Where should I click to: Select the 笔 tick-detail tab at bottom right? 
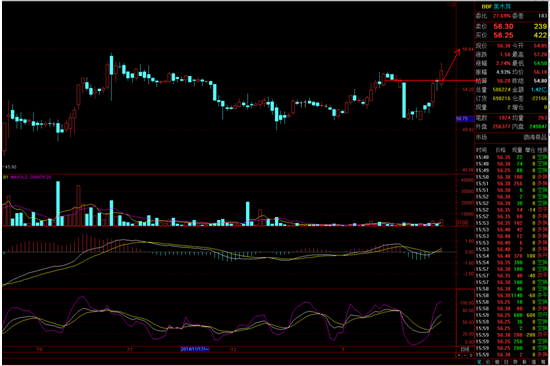coord(479,362)
